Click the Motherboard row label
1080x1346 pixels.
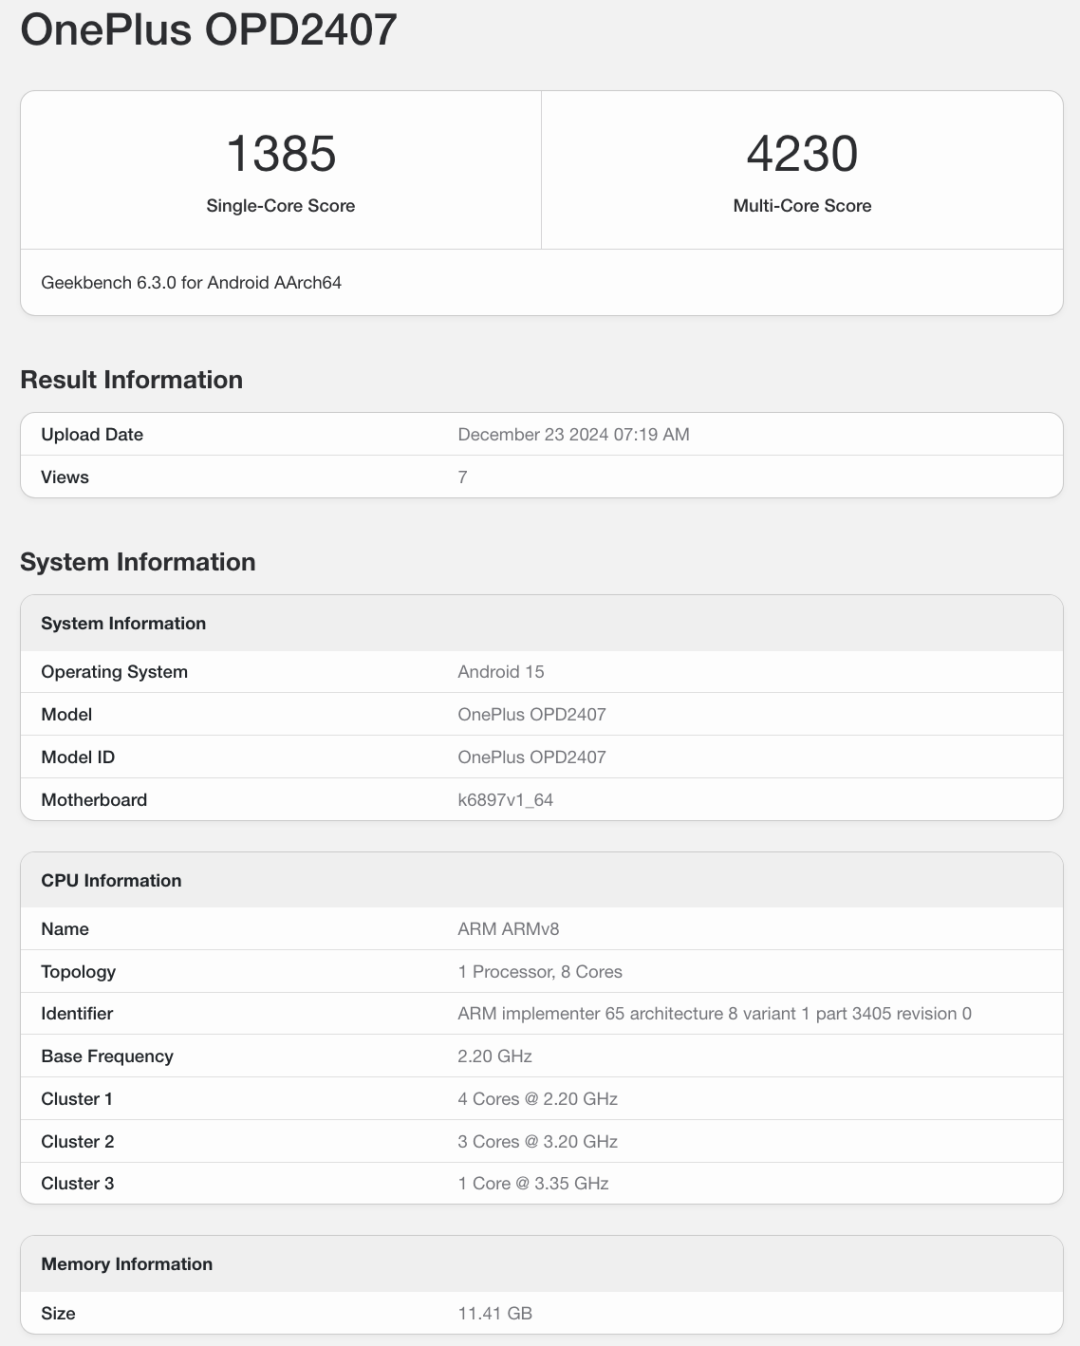pyautogui.click(x=94, y=800)
